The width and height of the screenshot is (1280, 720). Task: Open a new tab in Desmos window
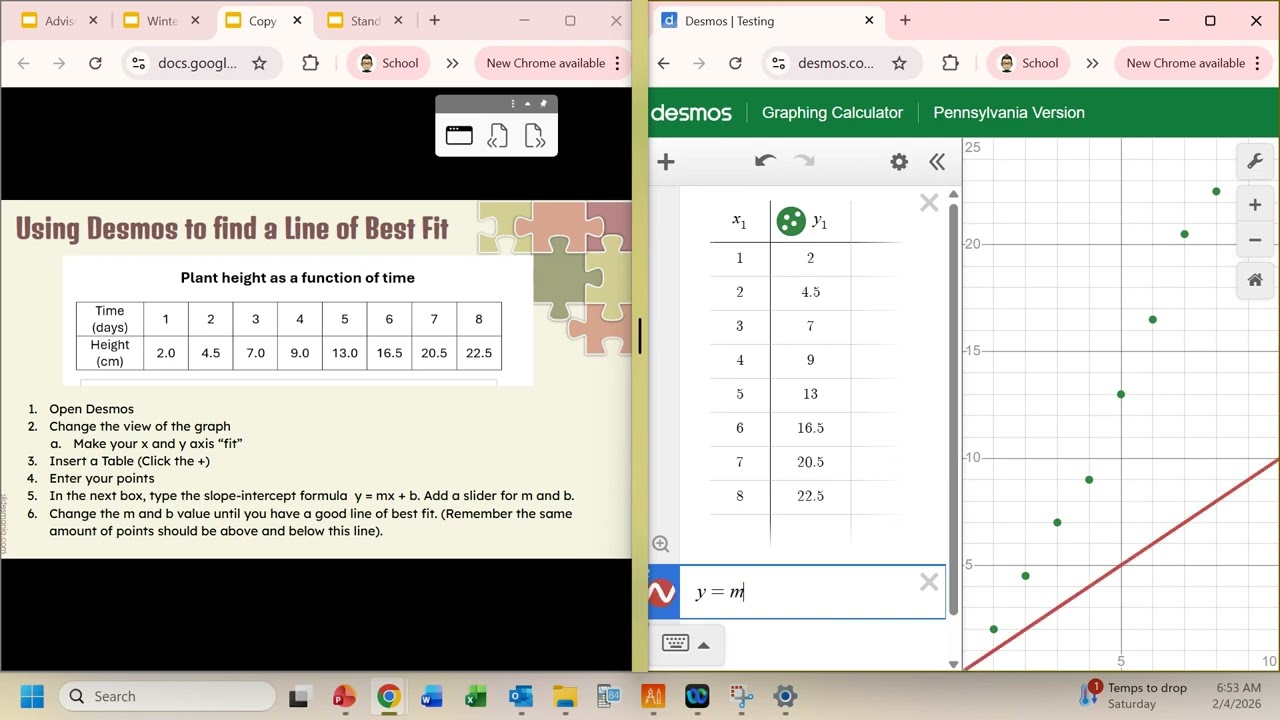pos(905,20)
